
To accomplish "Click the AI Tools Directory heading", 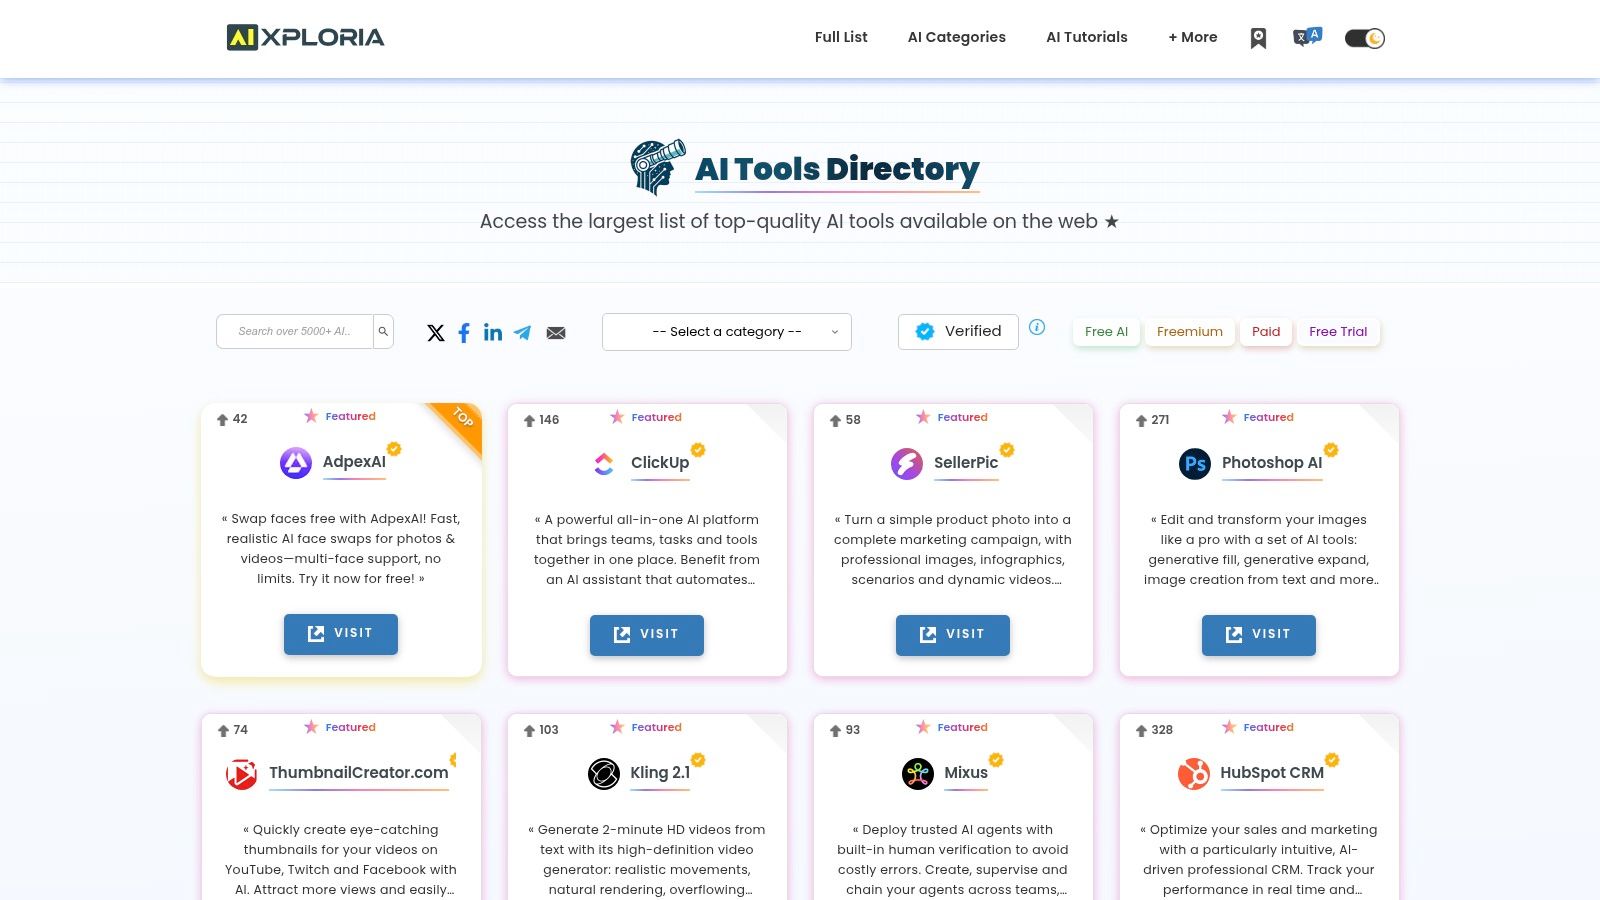I will click(x=837, y=169).
